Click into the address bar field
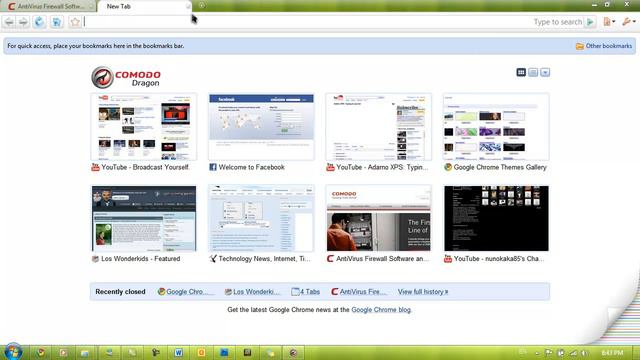The width and height of the screenshot is (640, 360). (306, 22)
